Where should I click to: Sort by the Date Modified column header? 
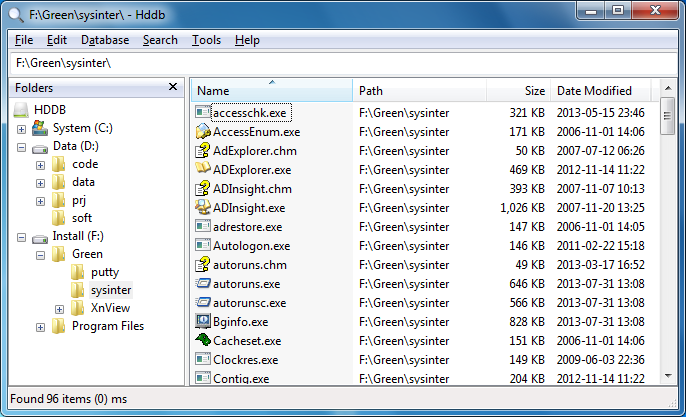(x=601, y=91)
